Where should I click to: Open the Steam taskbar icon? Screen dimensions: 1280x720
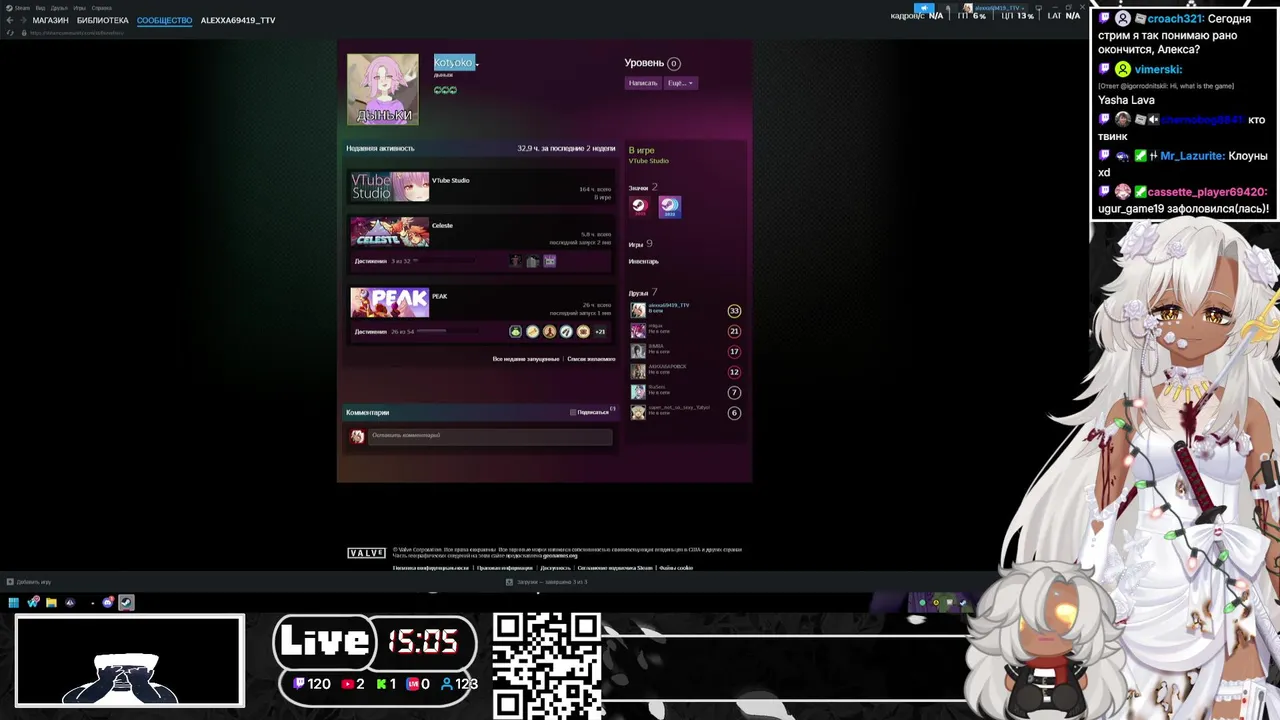click(126, 602)
